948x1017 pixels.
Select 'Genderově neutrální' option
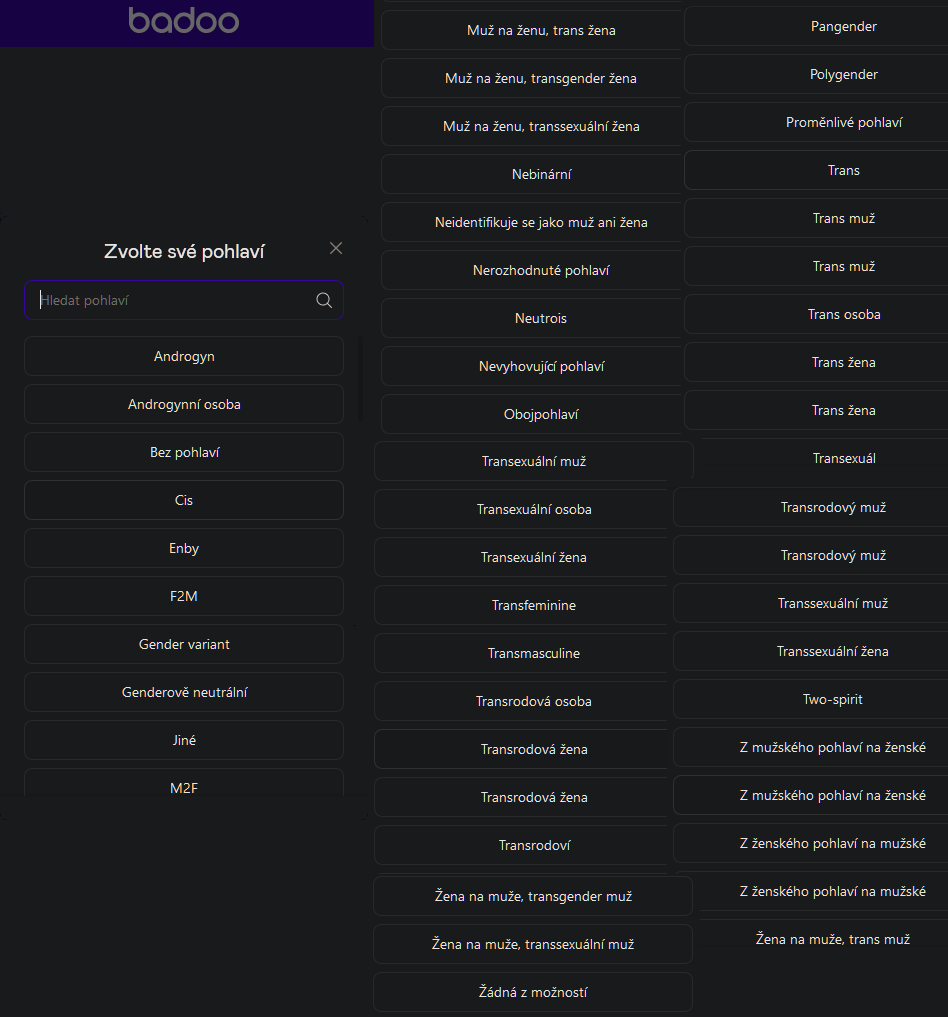(x=184, y=692)
